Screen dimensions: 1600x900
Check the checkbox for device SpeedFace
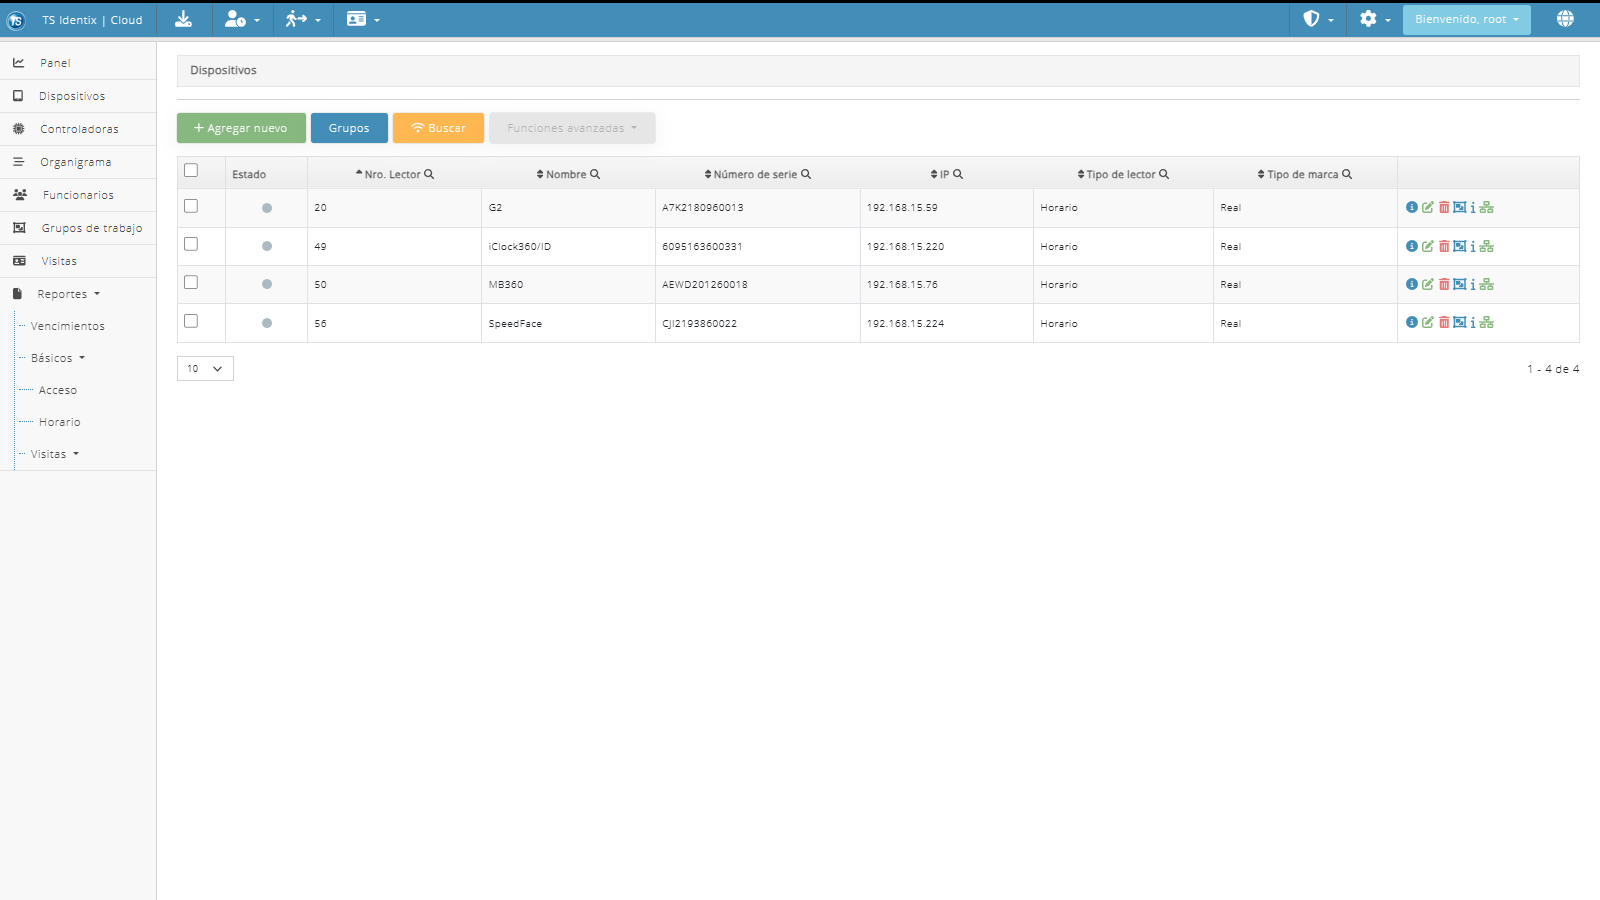[191, 321]
